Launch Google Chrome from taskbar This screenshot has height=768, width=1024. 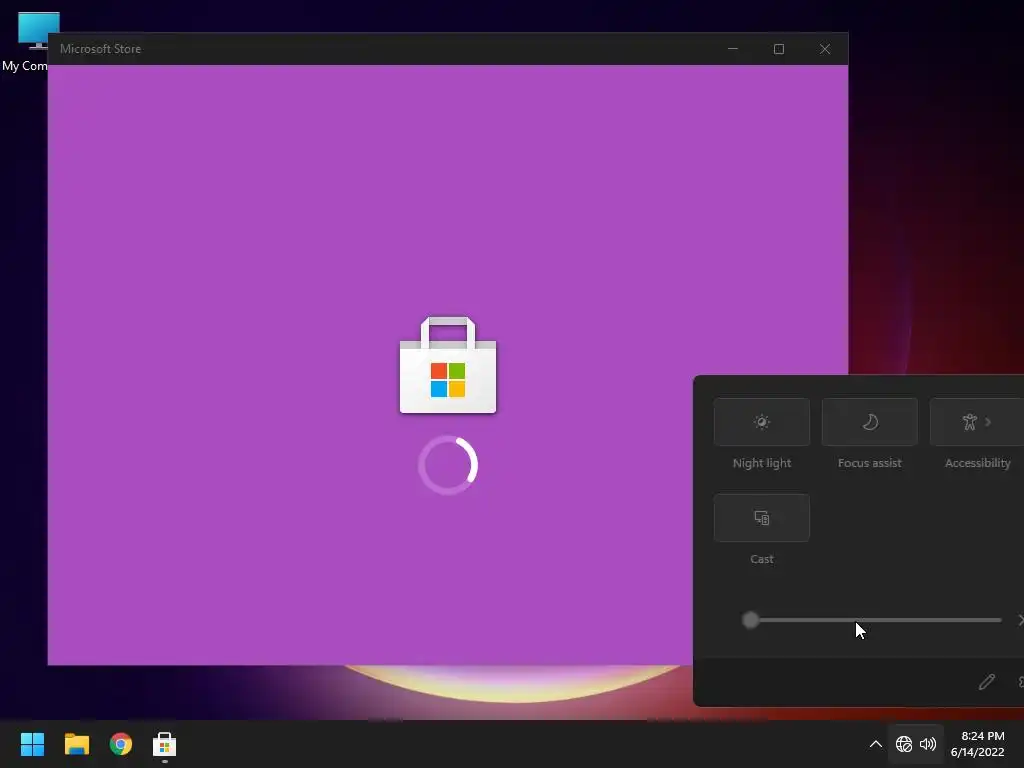pyautogui.click(x=121, y=744)
